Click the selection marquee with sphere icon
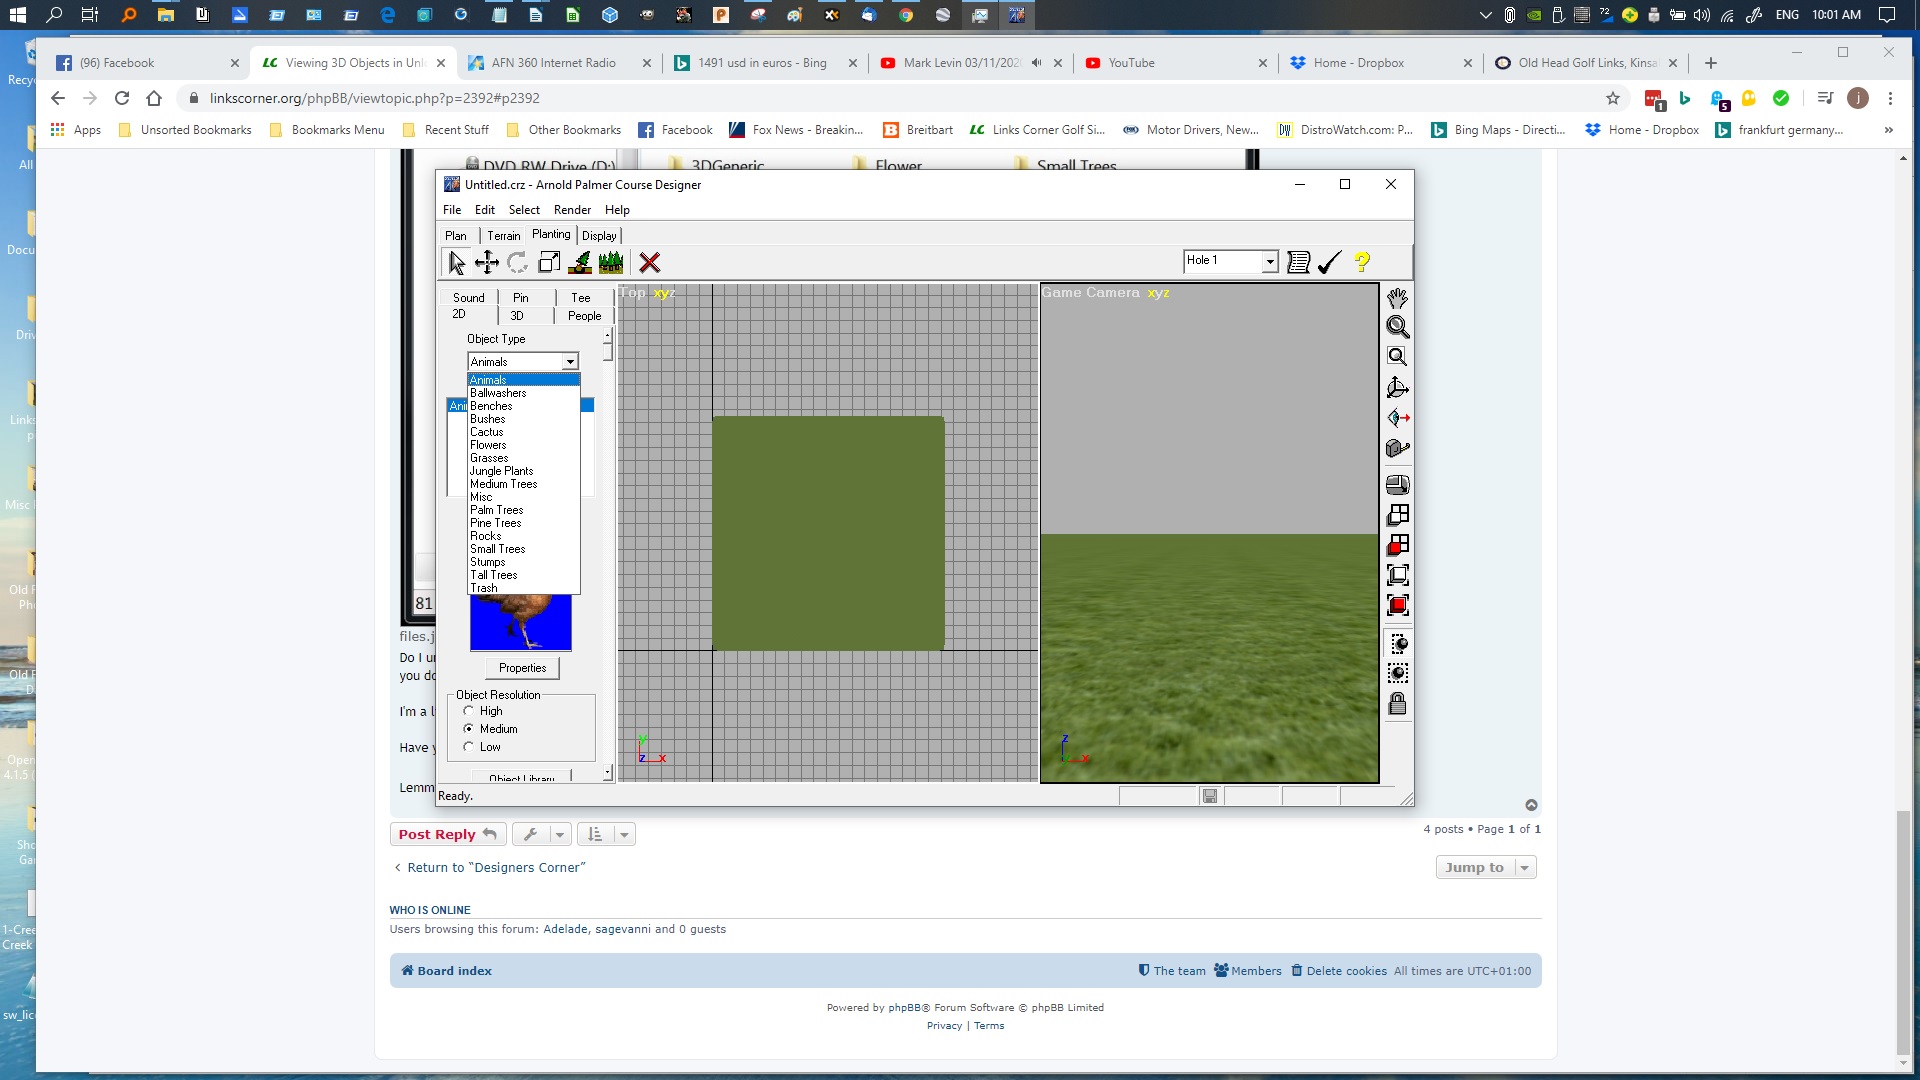 (x=1398, y=643)
